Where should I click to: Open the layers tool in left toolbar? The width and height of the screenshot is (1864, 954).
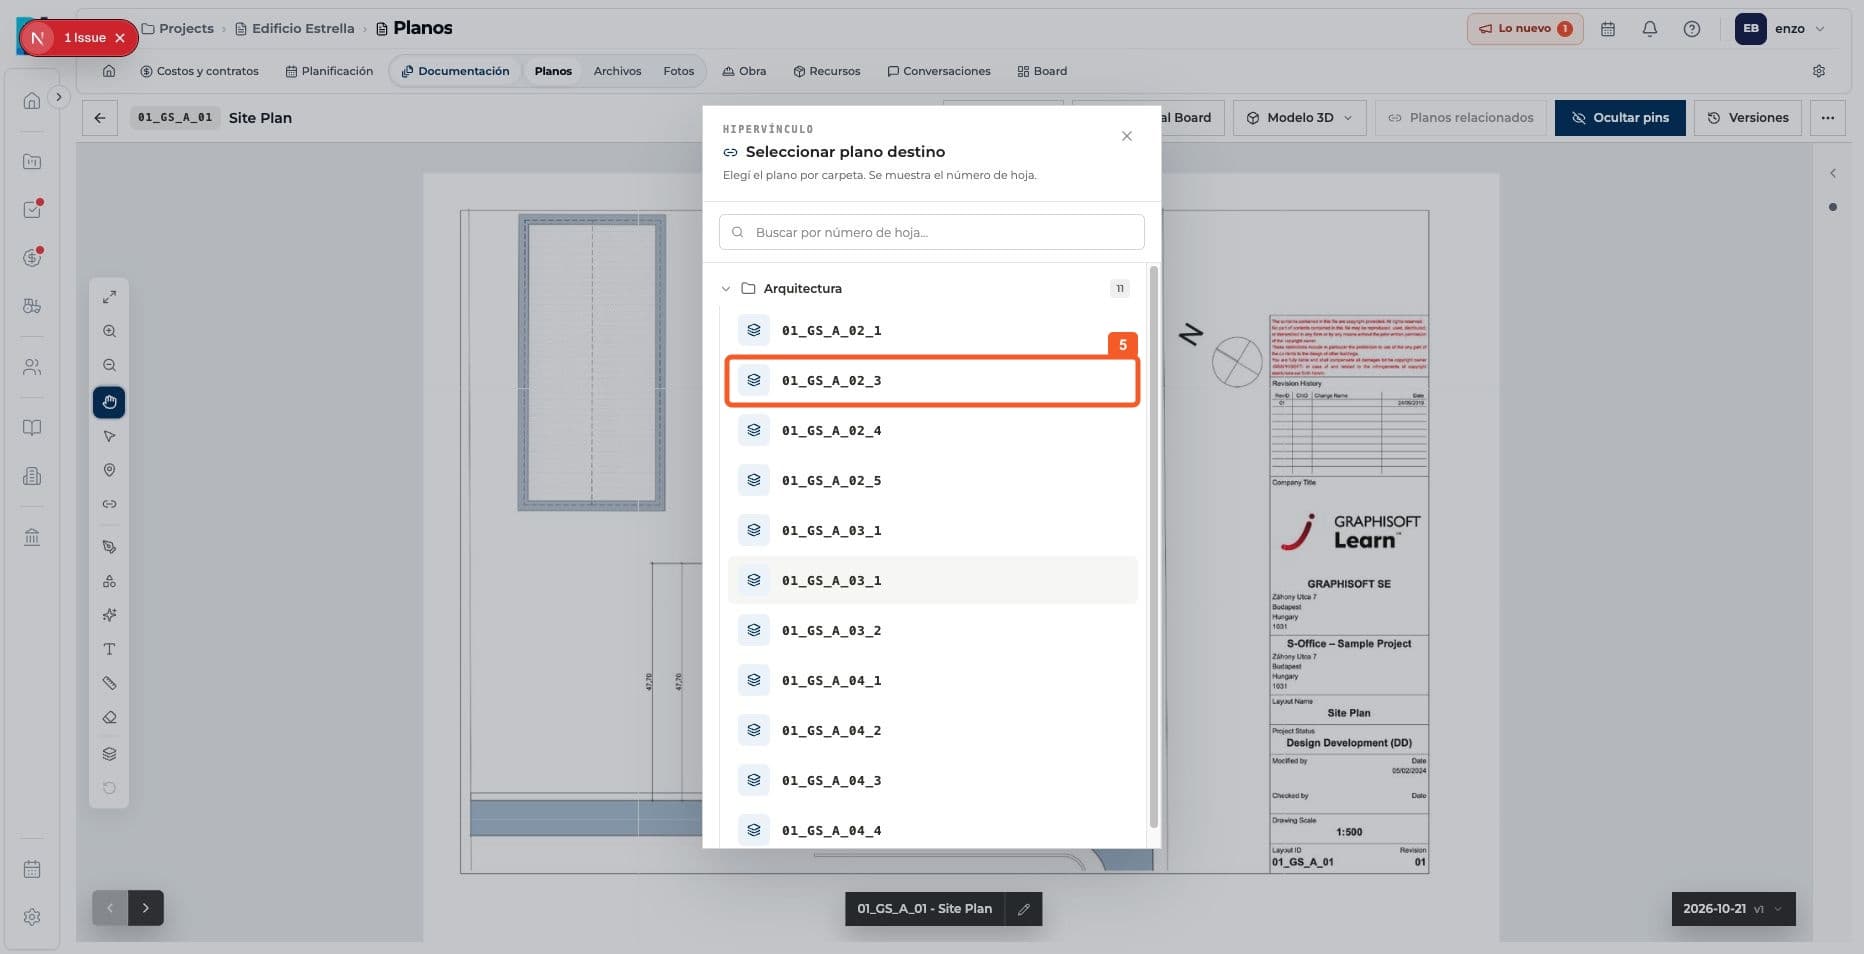109,754
